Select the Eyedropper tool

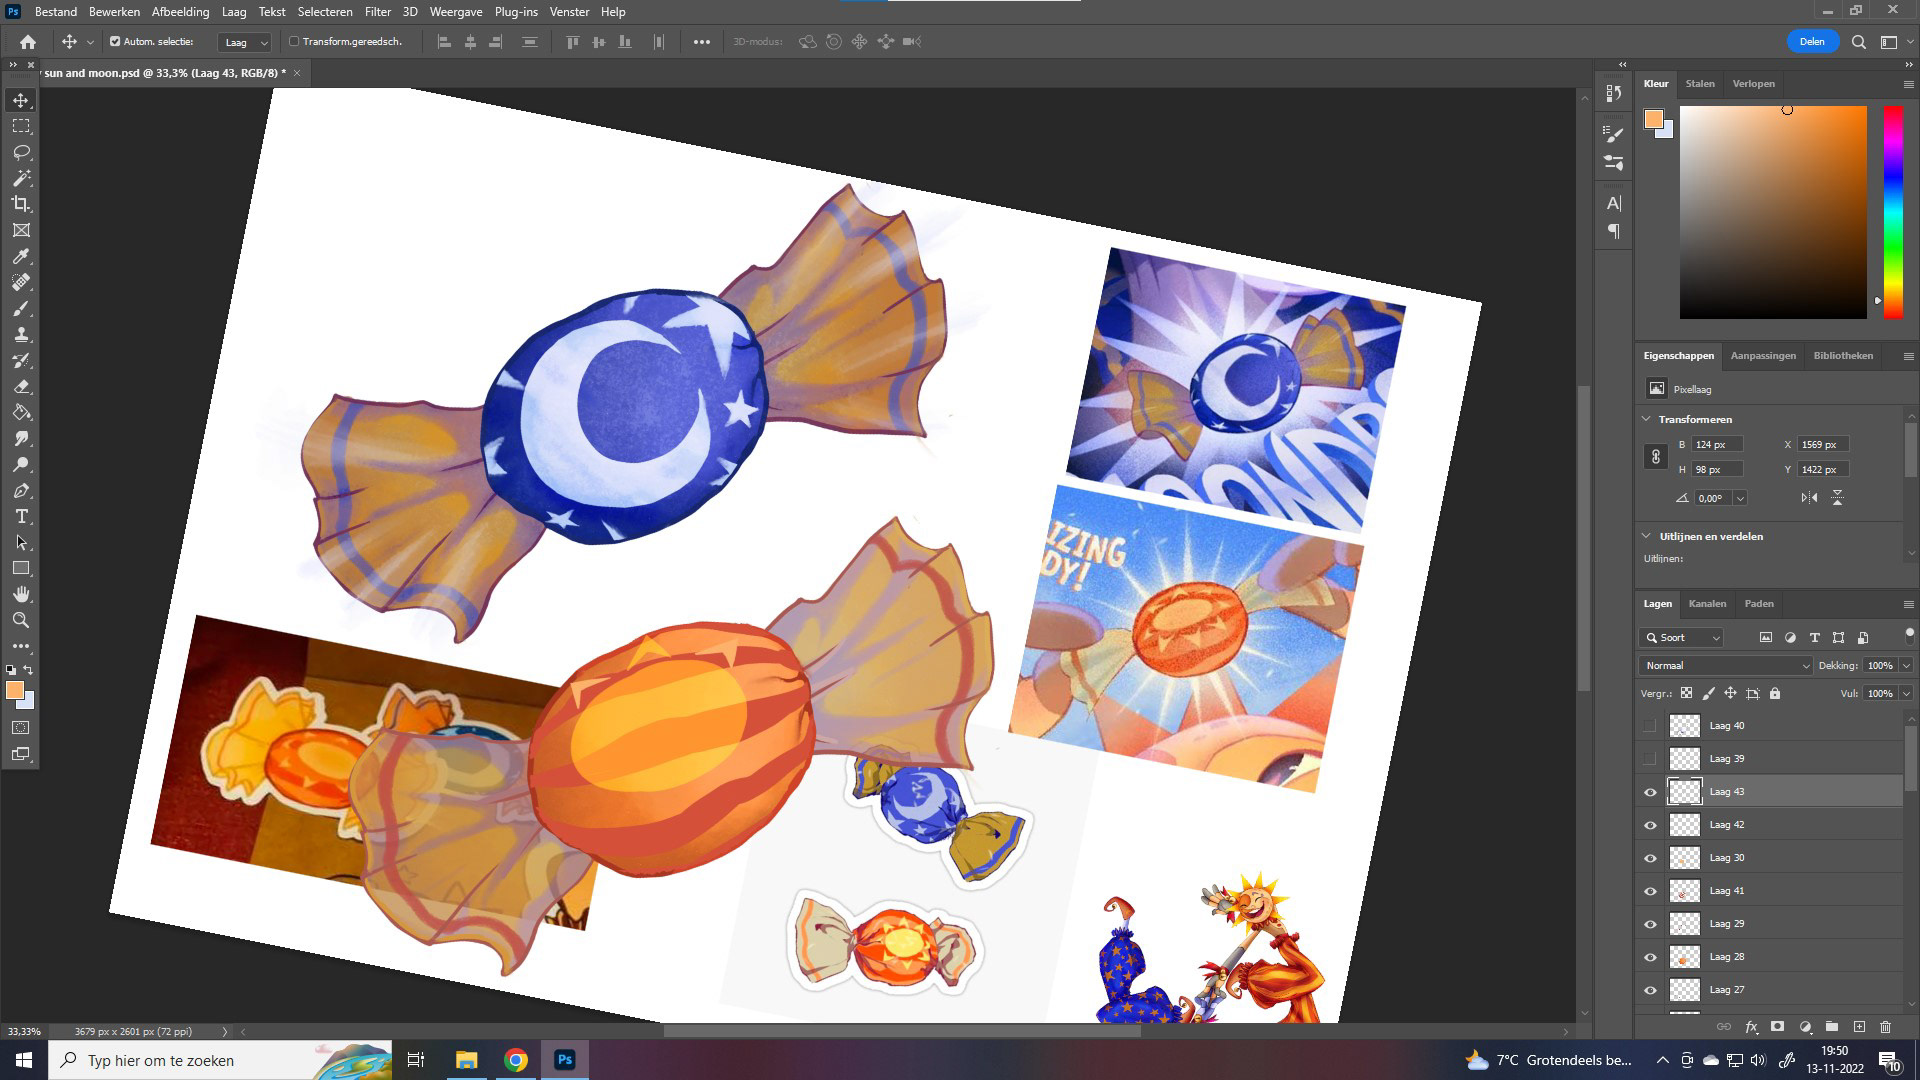point(21,257)
